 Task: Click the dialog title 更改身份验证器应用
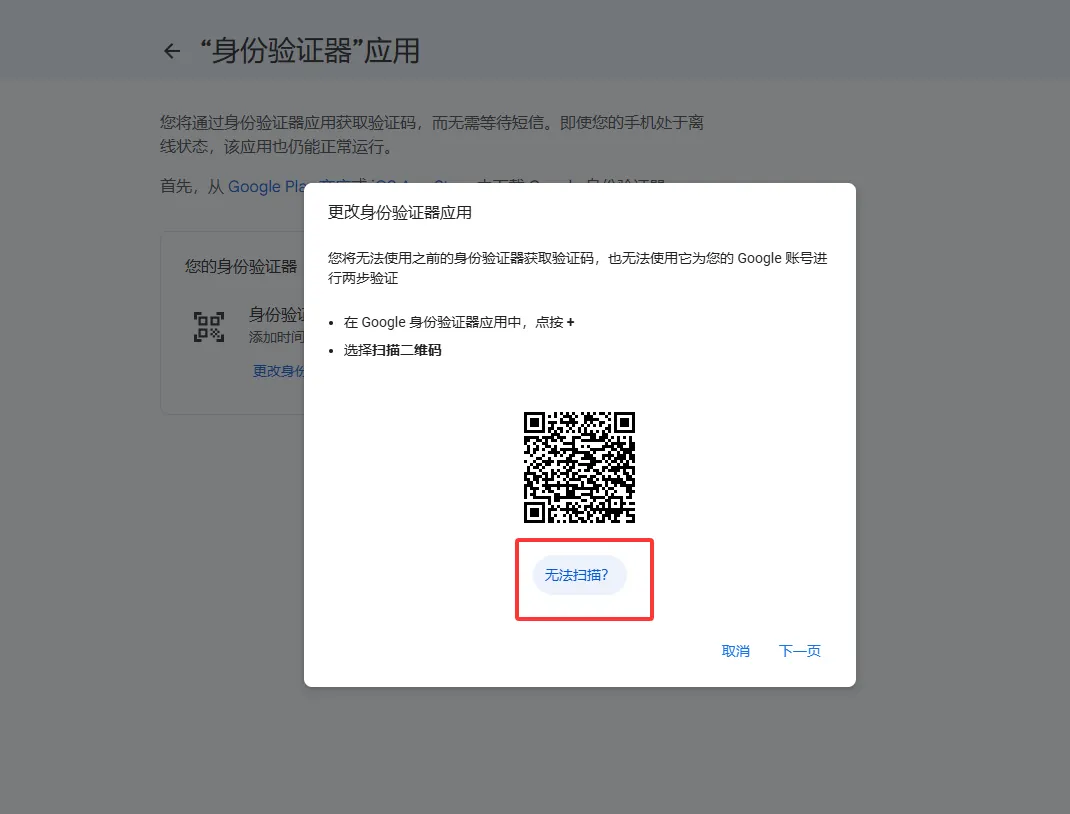click(x=400, y=212)
